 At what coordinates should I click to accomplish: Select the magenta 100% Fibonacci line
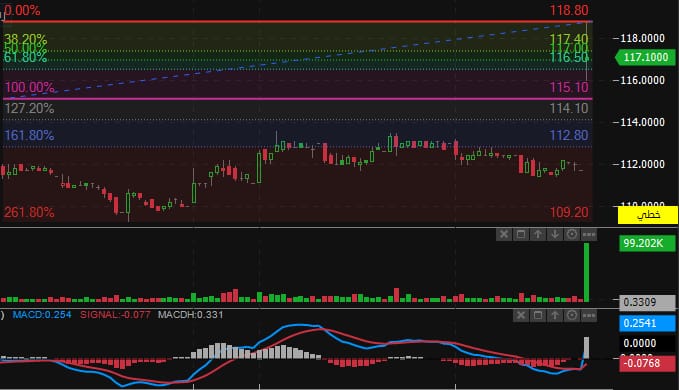click(297, 99)
